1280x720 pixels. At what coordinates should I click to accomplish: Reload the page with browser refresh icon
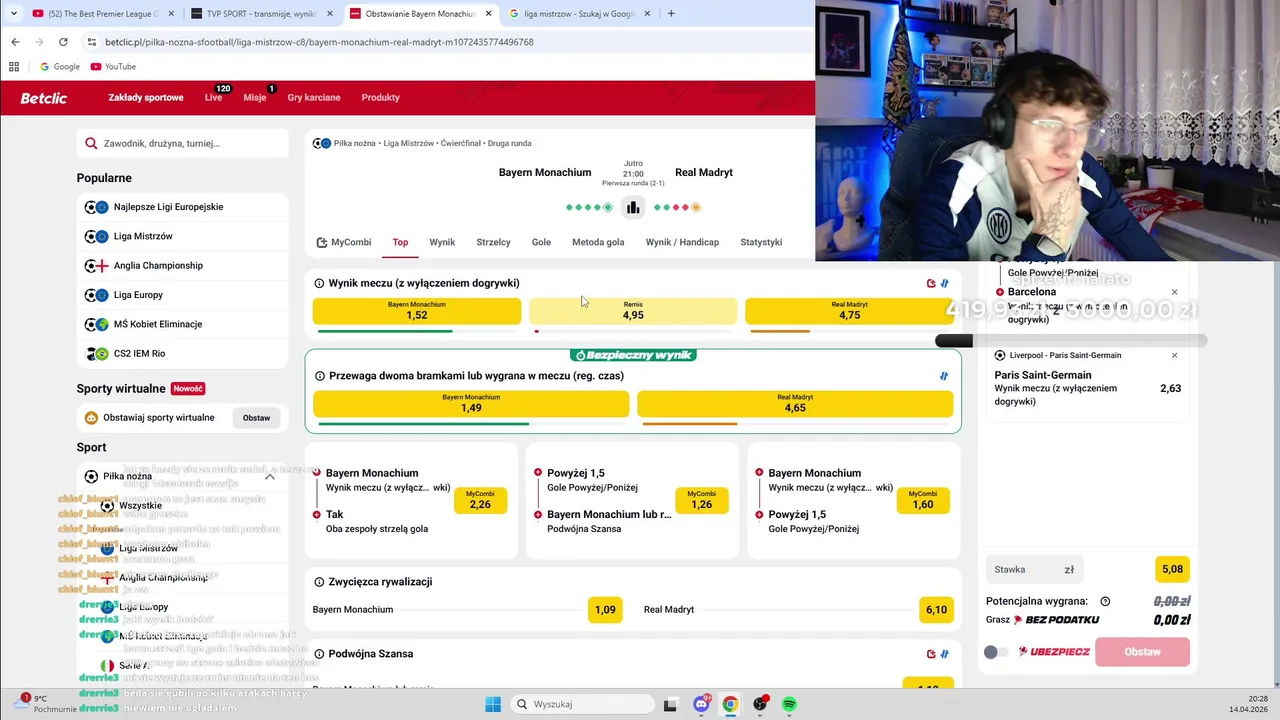pos(63,42)
